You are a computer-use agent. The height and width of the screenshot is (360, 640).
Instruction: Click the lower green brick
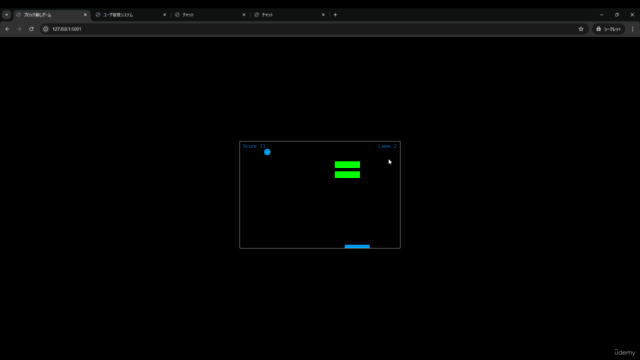(x=347, y=175)
